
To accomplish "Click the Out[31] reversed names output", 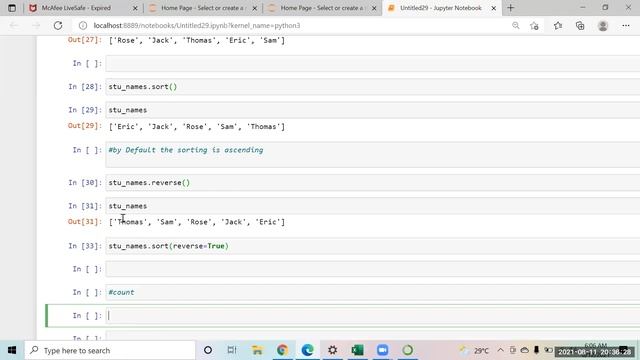I will click(x=197, y=222).
